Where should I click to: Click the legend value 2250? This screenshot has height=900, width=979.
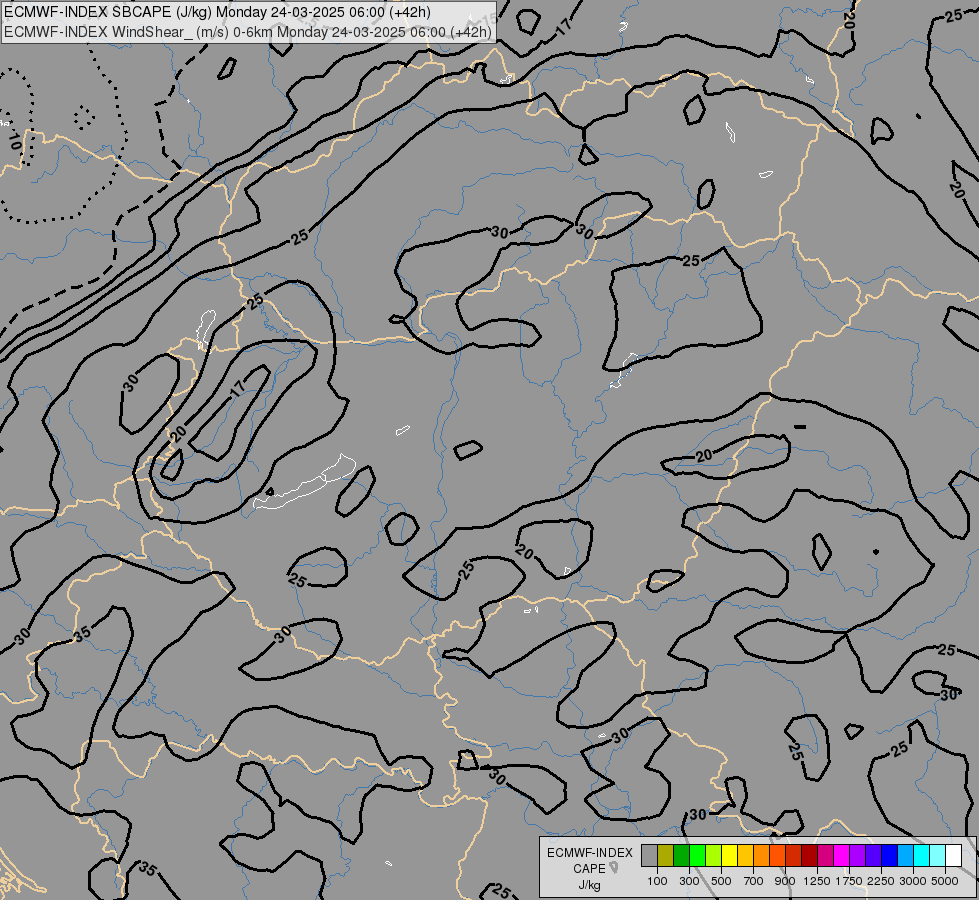click(881, 881)
